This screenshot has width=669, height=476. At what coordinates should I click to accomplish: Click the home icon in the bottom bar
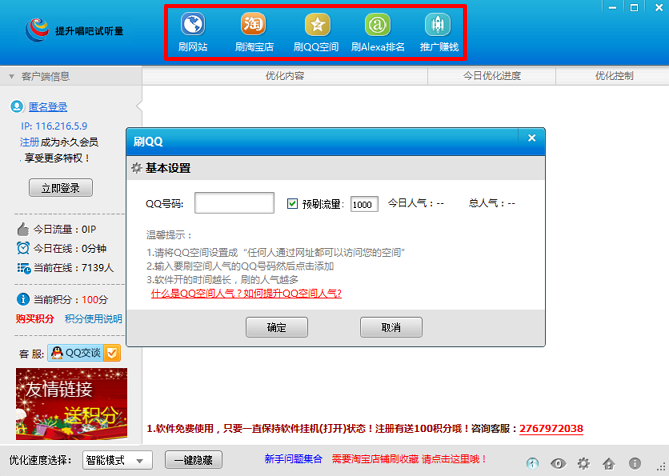(609, 463)
